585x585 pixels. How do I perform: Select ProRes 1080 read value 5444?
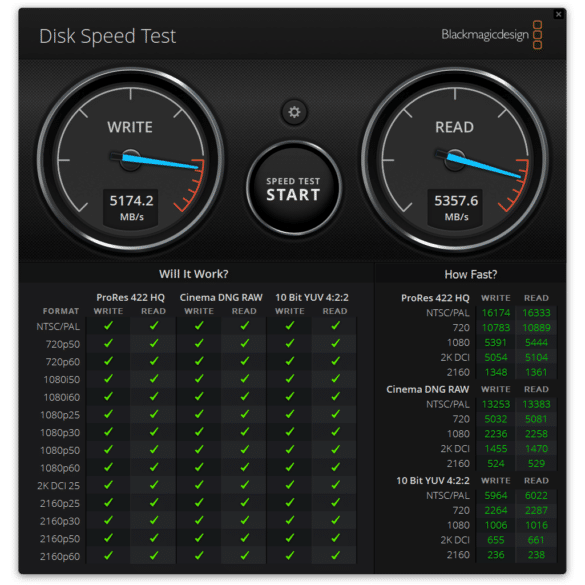[536, 342]
